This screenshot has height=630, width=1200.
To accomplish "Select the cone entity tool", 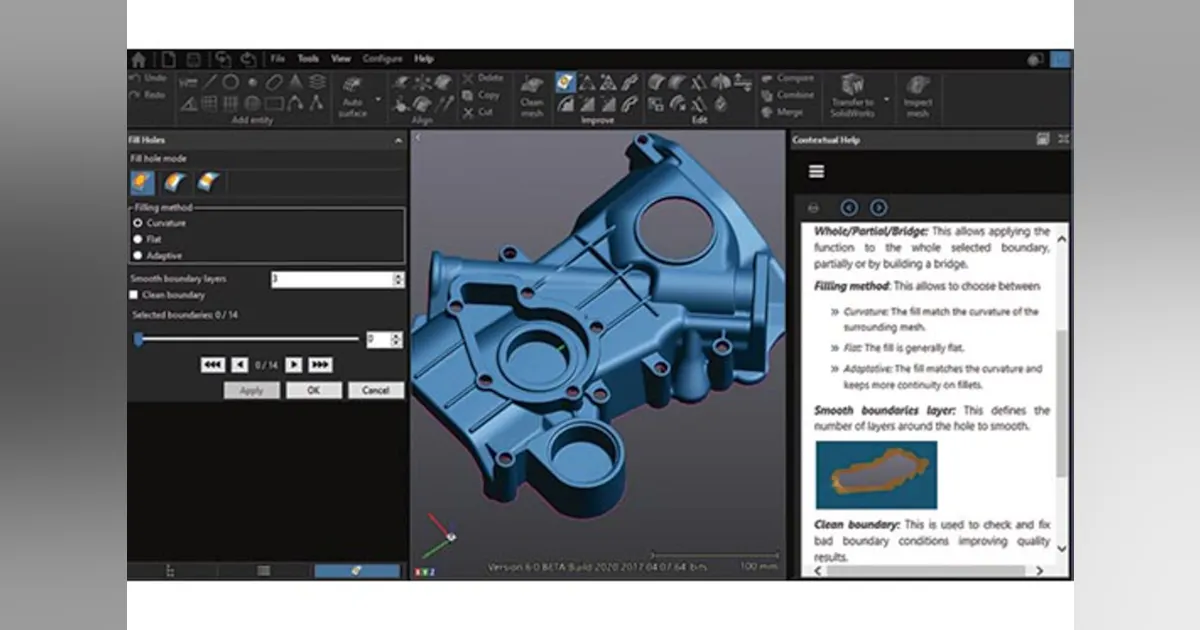I will [295, 83].
